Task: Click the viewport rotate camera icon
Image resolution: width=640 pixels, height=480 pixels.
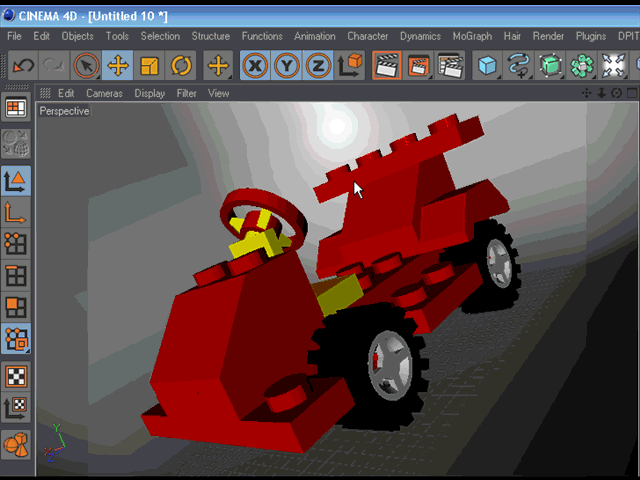Action: tap(616, 93)
